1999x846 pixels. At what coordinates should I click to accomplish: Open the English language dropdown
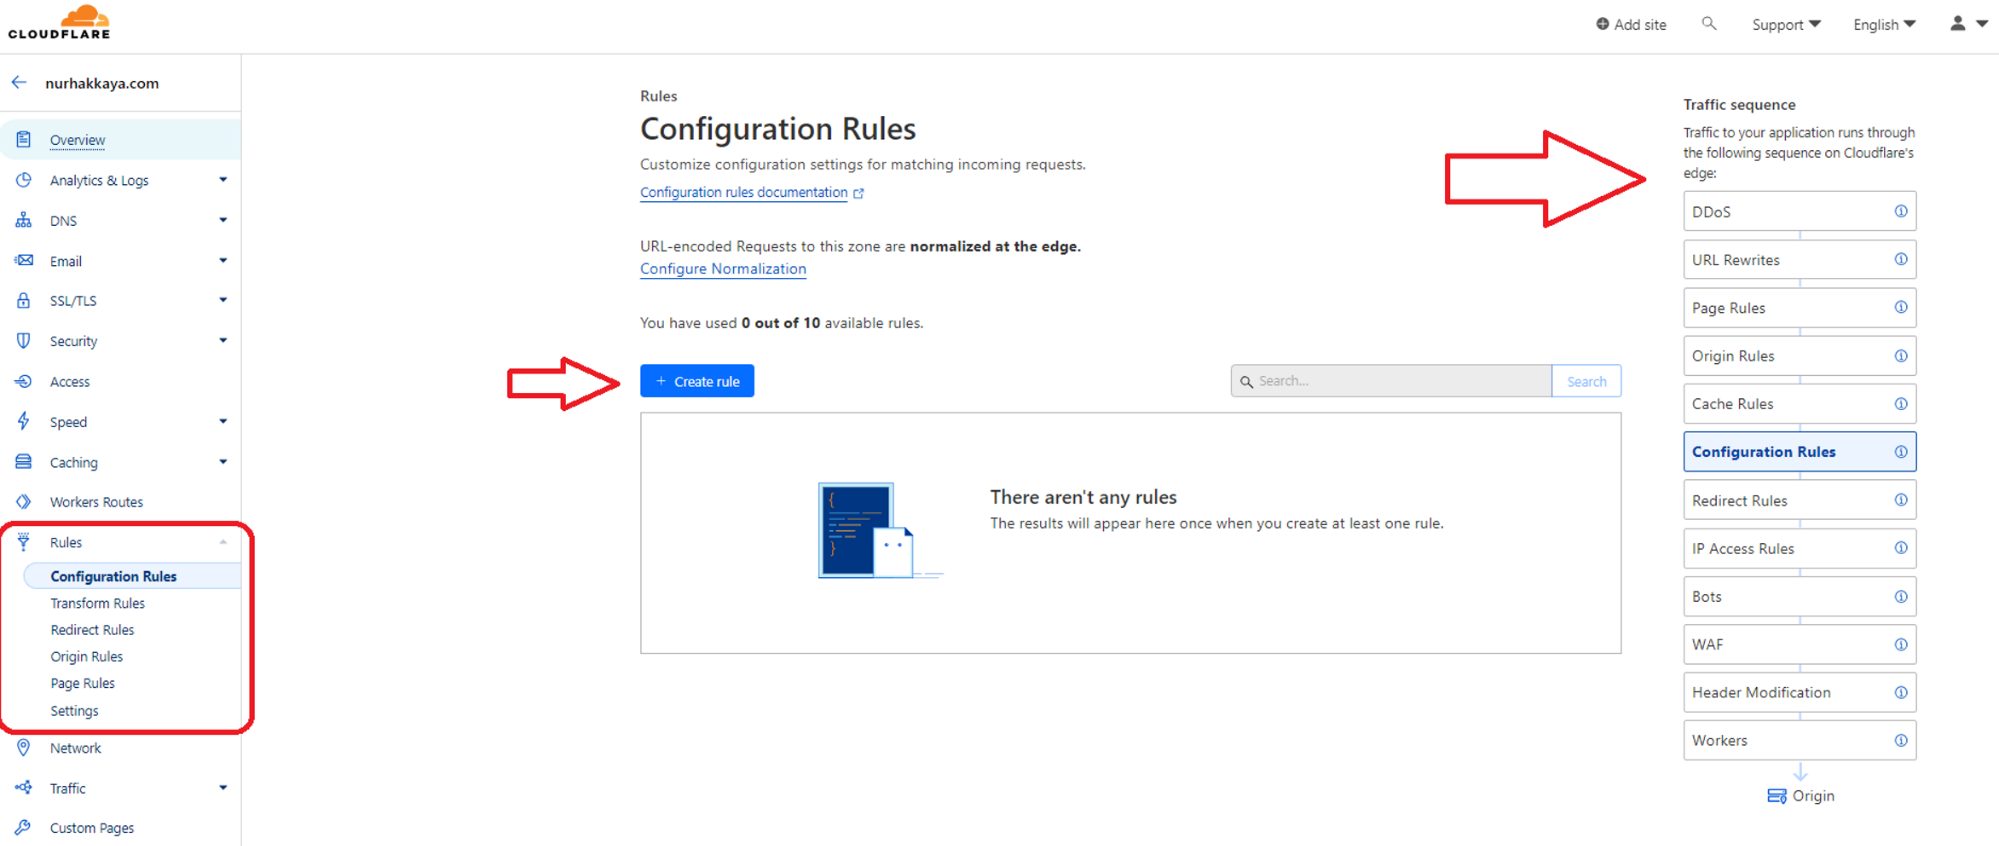[1884, 24]
